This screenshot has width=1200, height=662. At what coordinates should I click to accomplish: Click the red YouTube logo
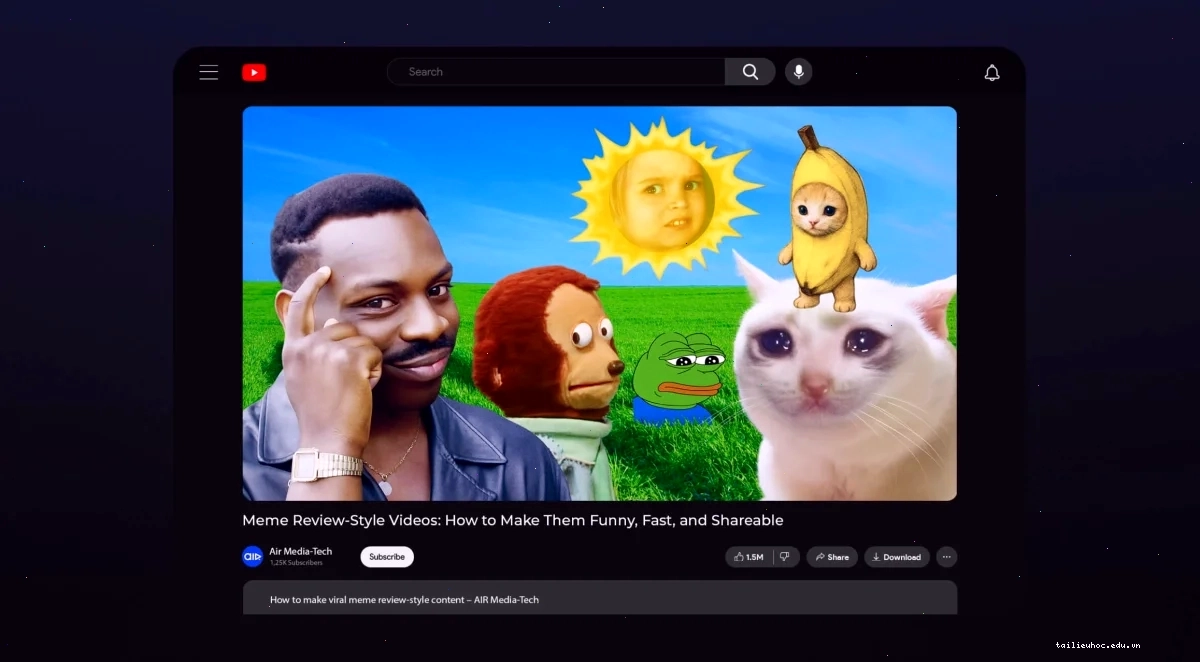pyautogui.click(x=254, y=72)
